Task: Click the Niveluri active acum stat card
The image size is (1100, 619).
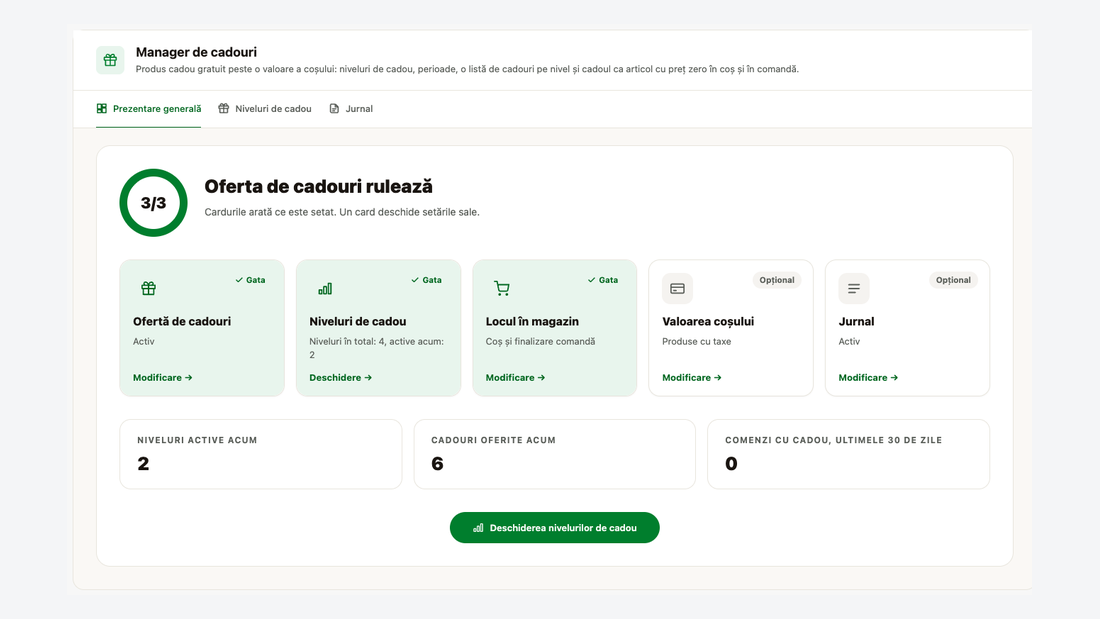Action: coord(261,454)
